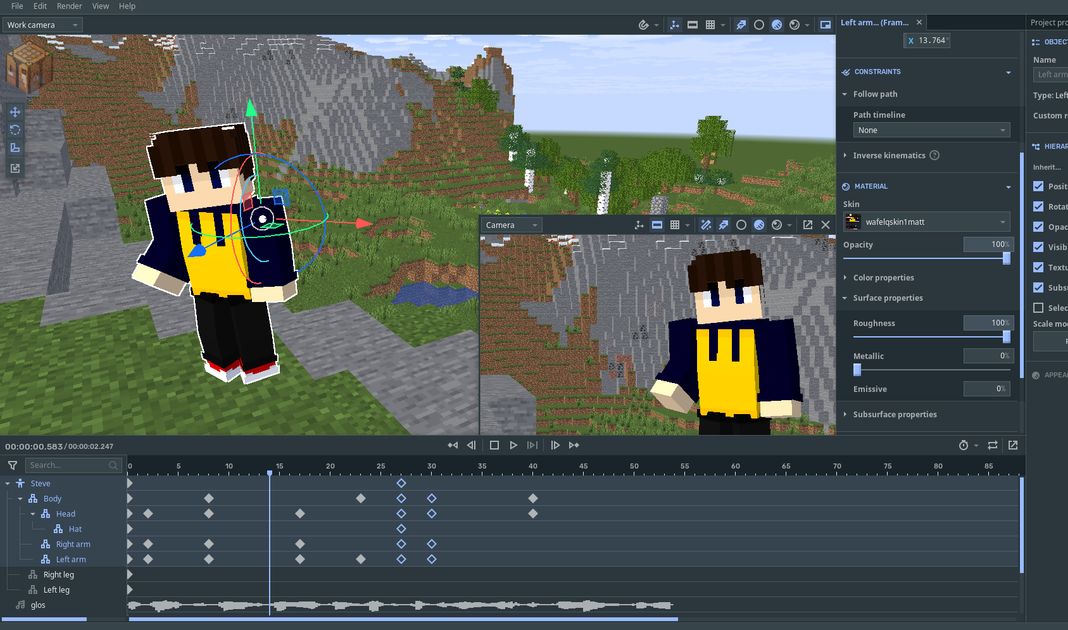The height and width of the screenshot is (630, 1068).
Task: Select the move/position tool in viewport
Action: (15, 111)
